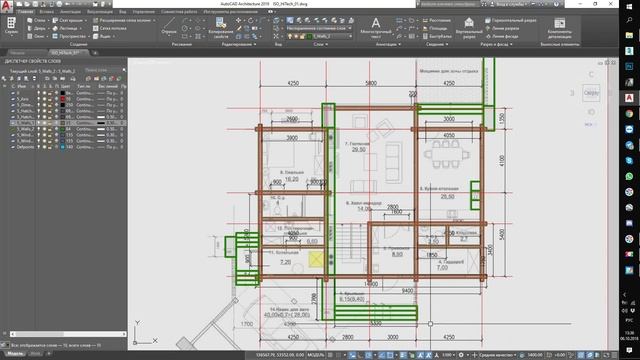Screen dimensions: 640x360
Task: Click the layer search input field
Action: [x=102, y=70]
